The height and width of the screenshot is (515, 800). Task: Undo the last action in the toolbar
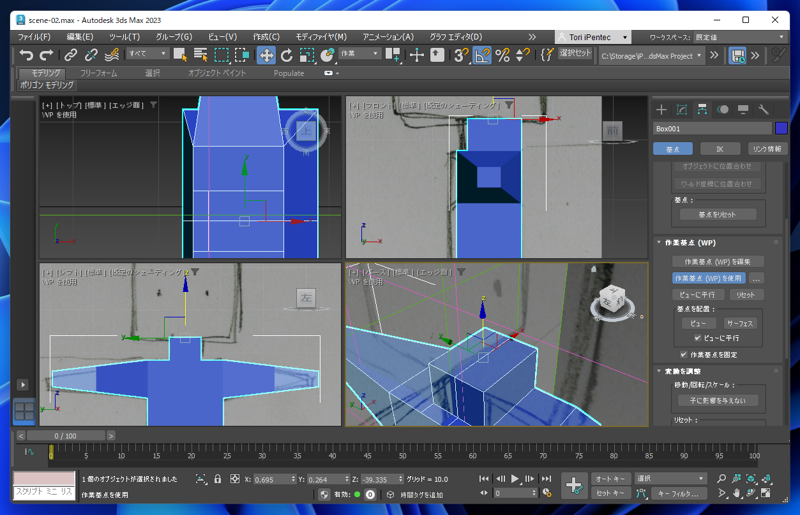click(26, 55)
